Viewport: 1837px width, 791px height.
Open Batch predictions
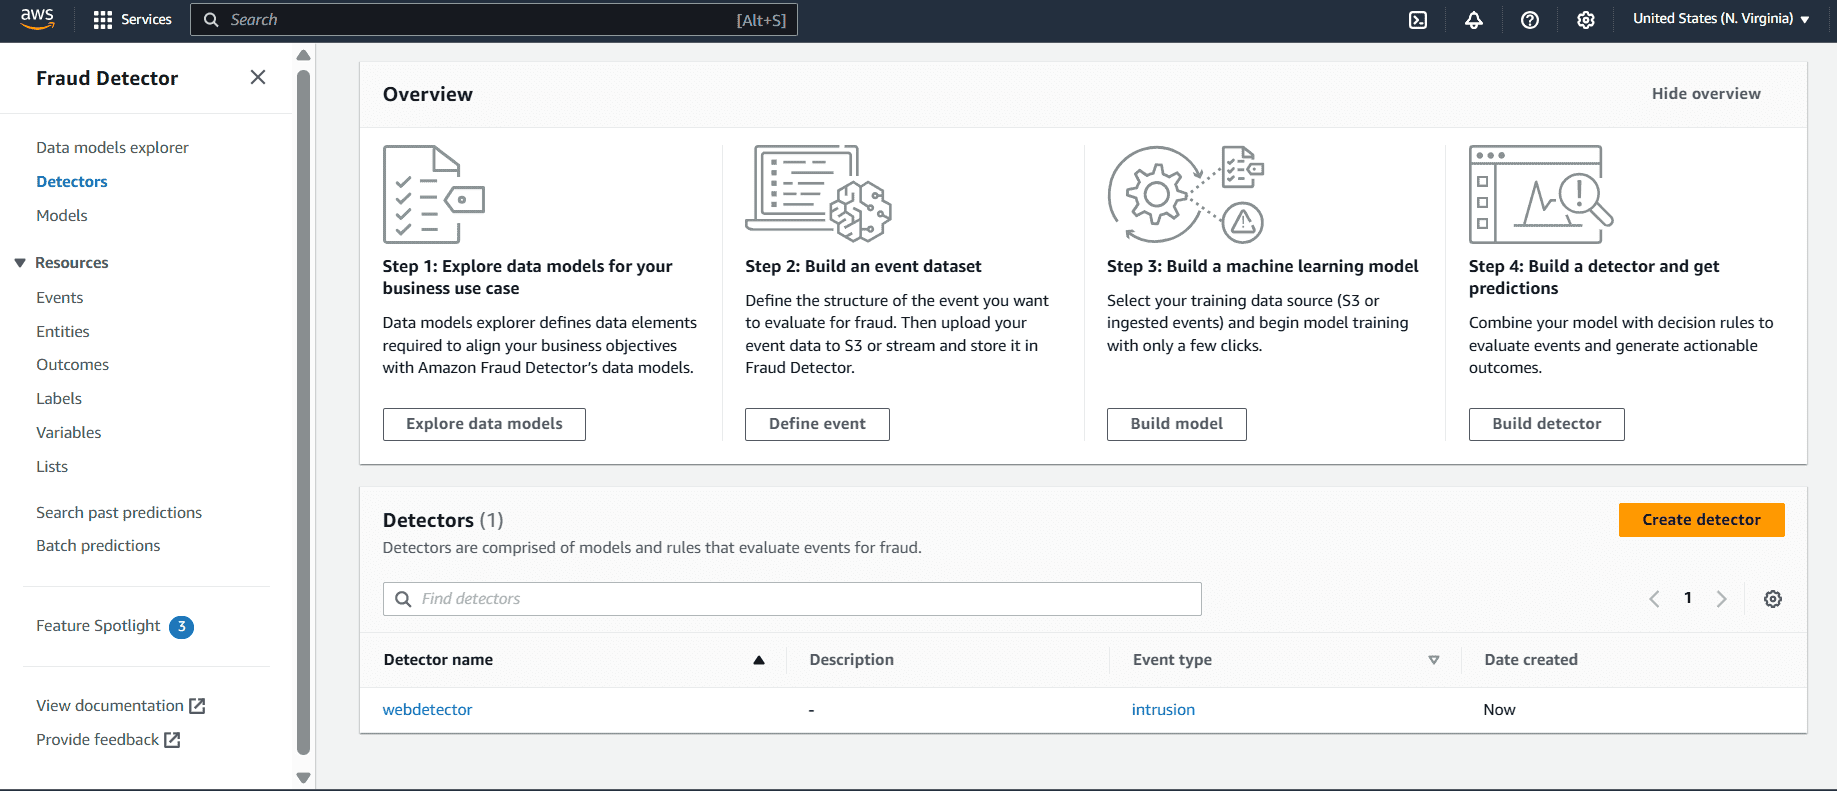pos(98,545)
